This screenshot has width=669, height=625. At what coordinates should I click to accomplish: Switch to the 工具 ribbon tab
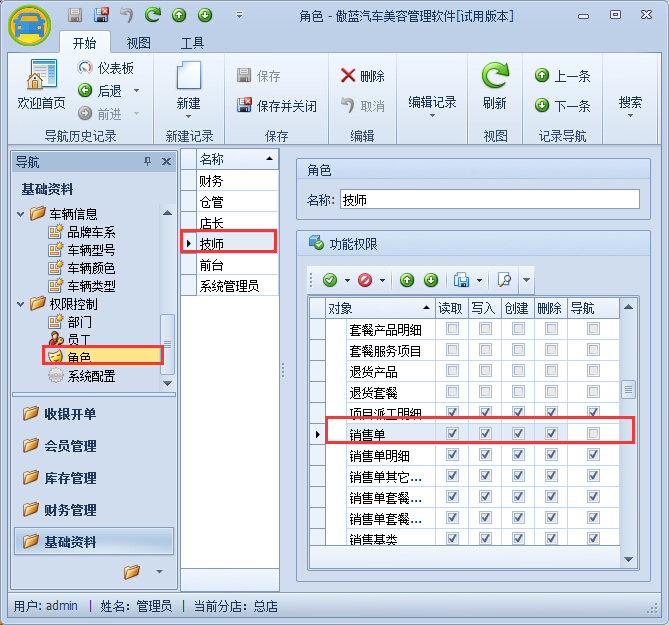click(x=192, y=43)
